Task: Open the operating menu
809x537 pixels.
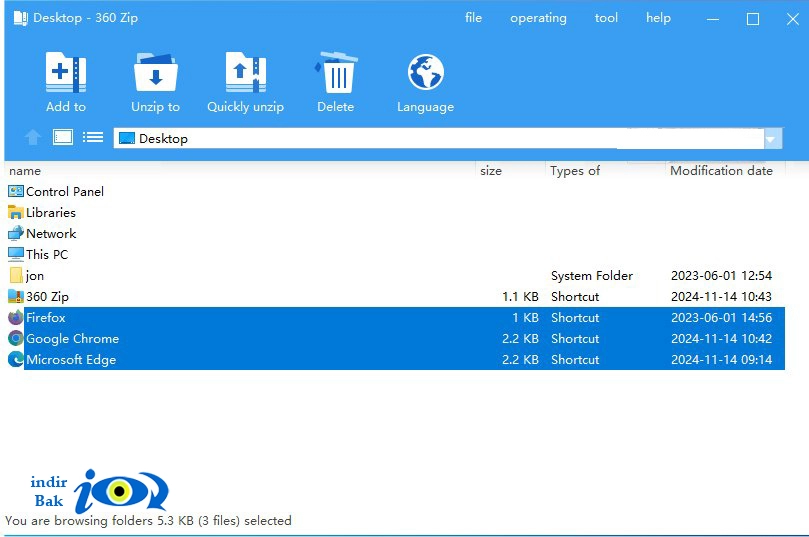Action: 538,18
